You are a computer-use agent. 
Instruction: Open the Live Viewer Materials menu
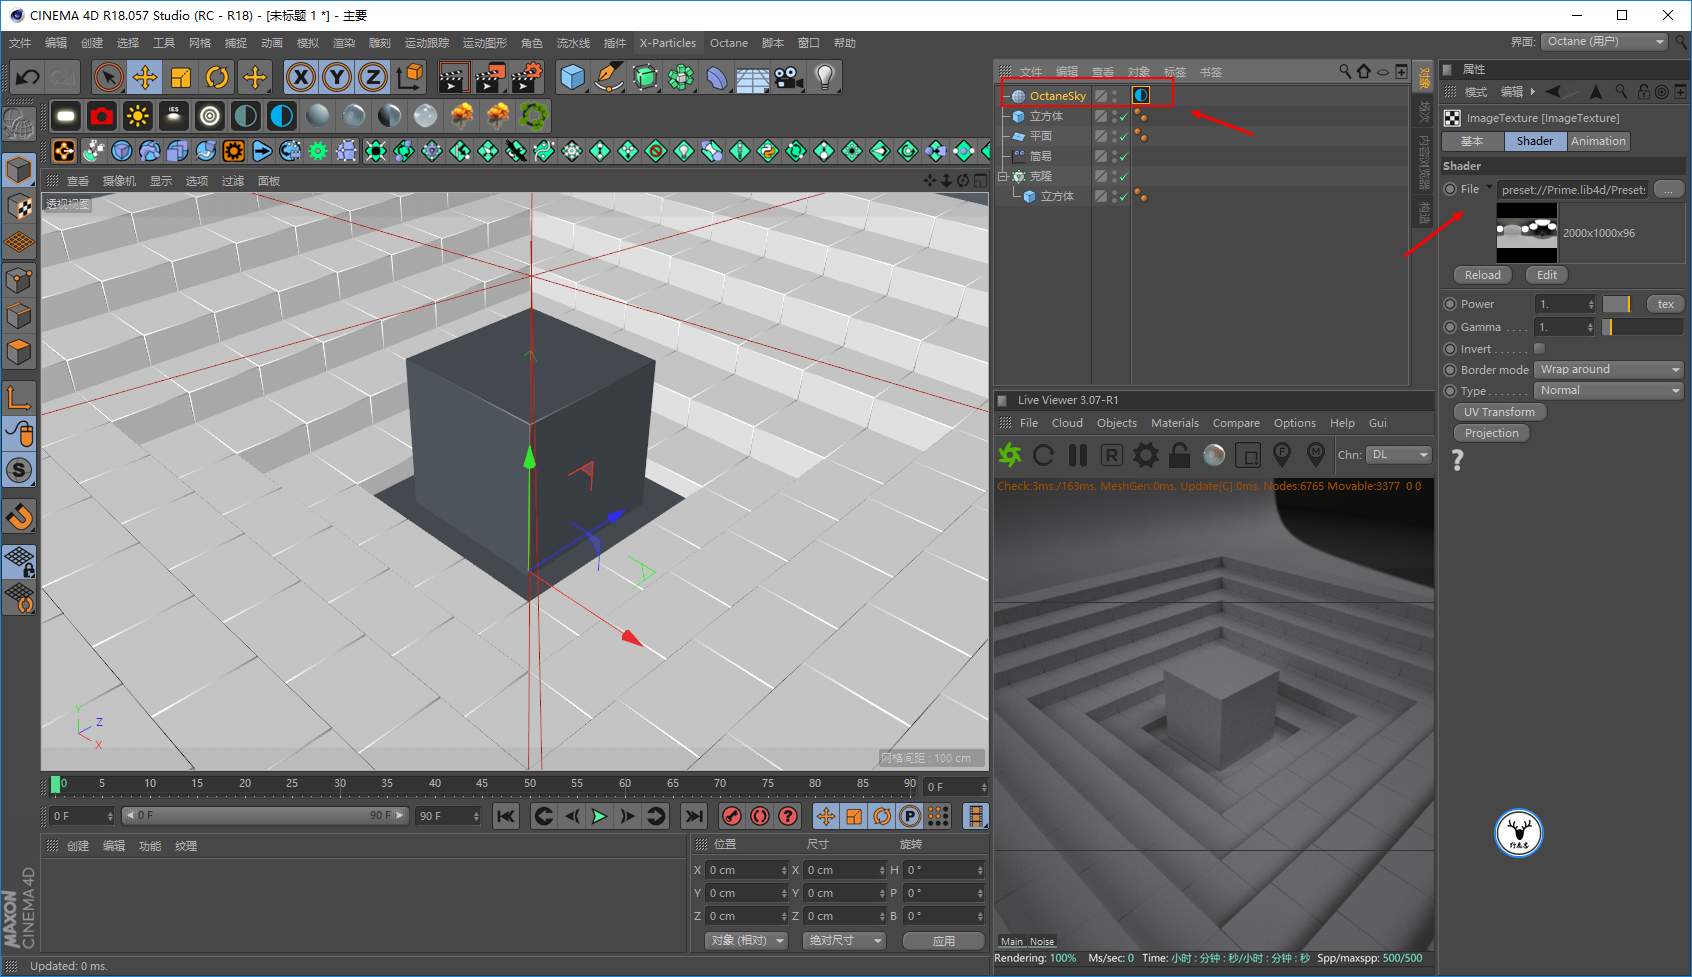click(1175, 423)
